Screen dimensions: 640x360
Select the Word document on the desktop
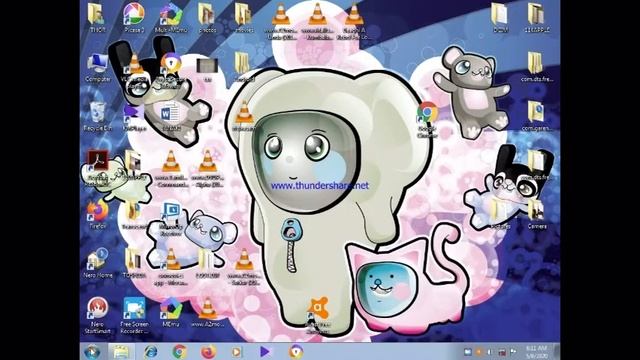171,116
